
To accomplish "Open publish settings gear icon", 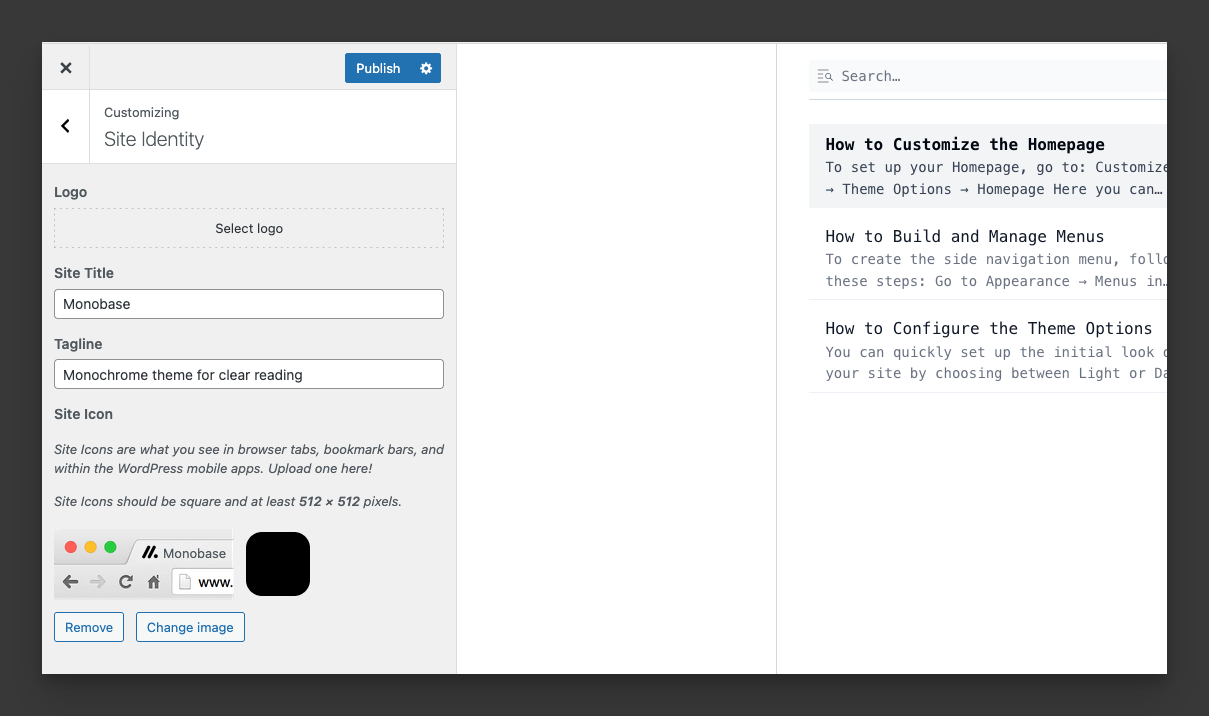I will 426,68.
